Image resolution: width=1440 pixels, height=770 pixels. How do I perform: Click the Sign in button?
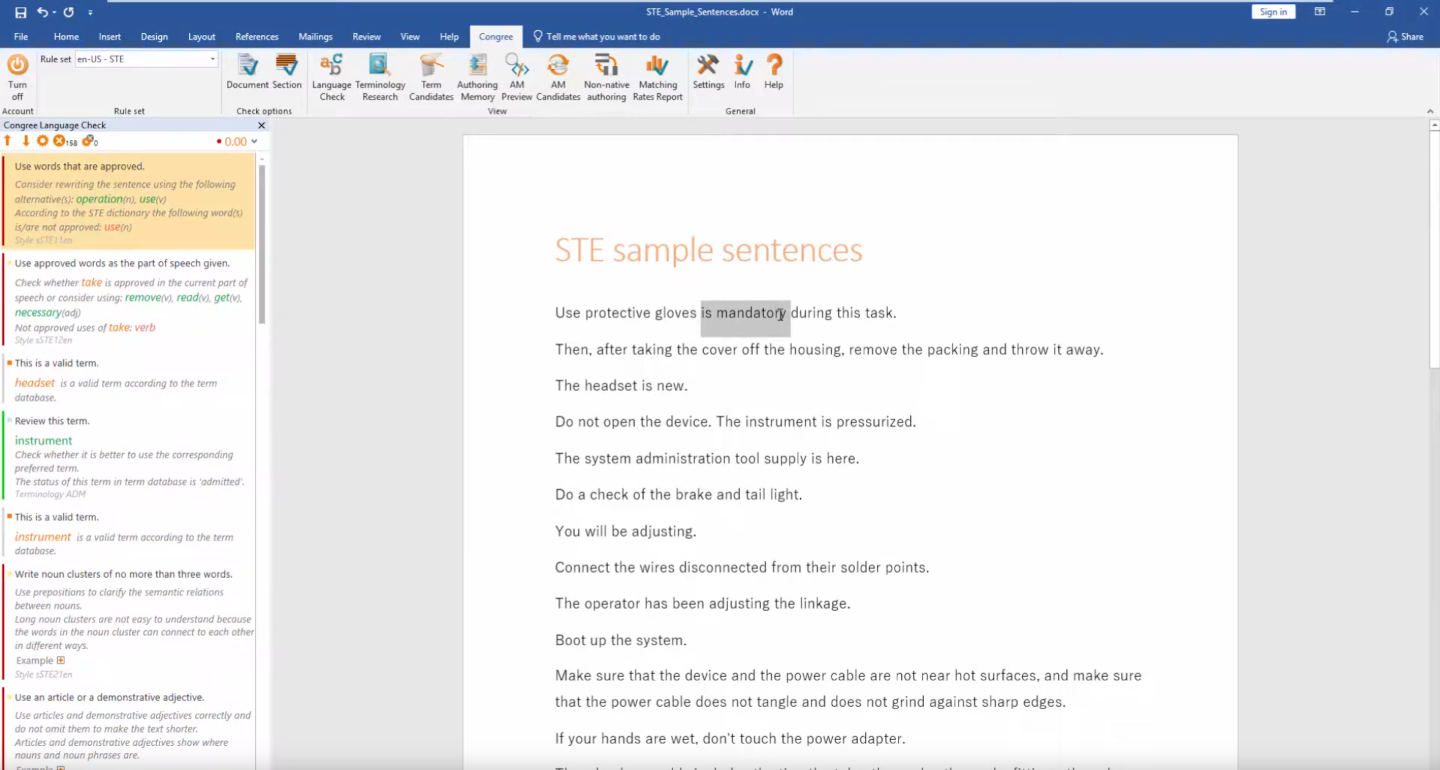tap(1273, 12)
